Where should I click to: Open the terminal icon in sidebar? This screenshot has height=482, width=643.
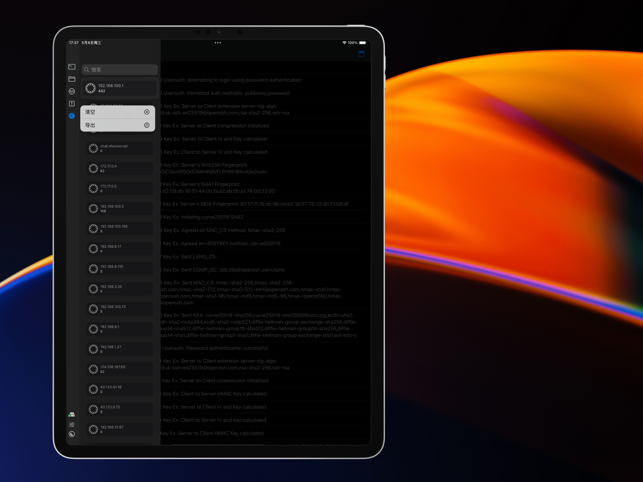[72, 66]
